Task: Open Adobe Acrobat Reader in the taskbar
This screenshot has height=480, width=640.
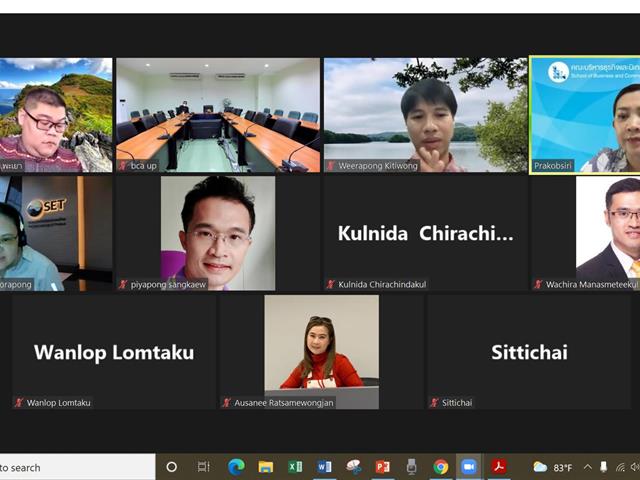Action: [x=498, y=467]
